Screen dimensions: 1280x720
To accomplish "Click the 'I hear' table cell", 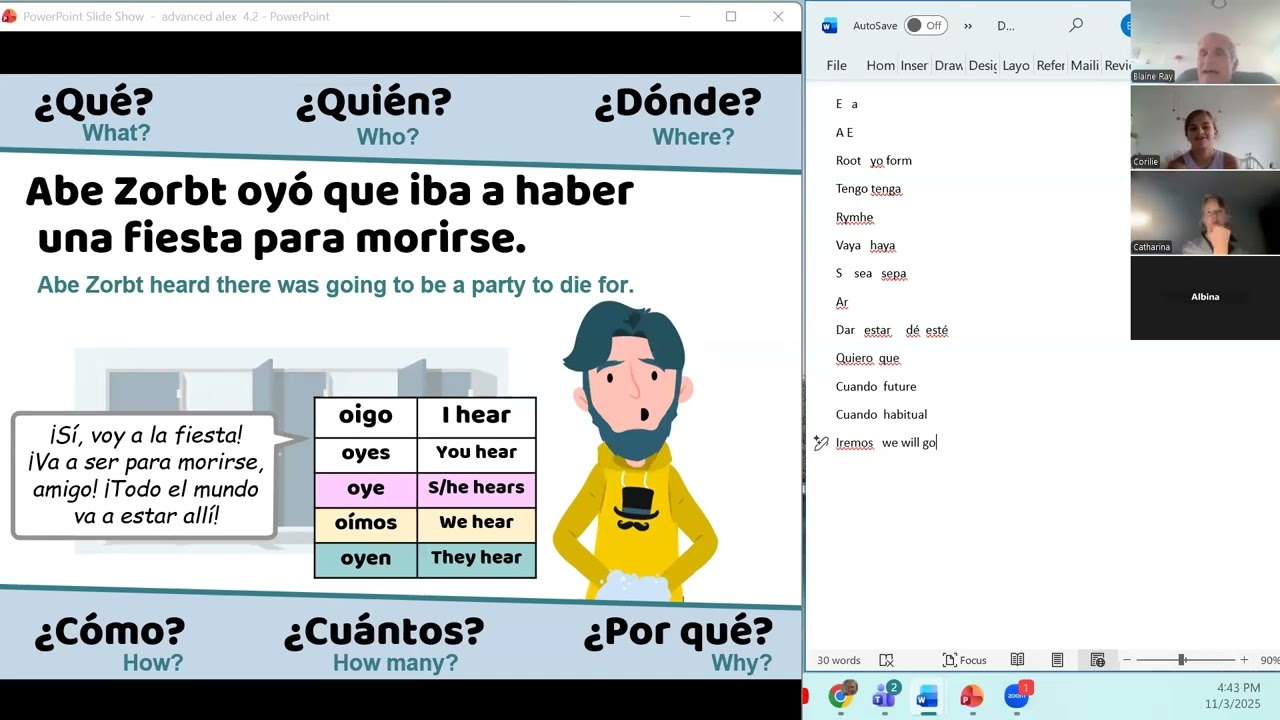I will [x=476, y=416].
